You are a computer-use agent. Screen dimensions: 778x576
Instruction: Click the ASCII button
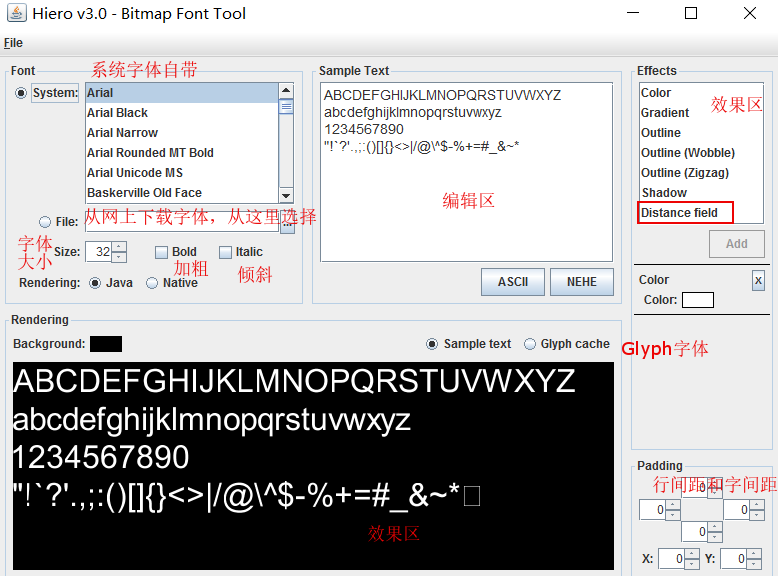513,282
